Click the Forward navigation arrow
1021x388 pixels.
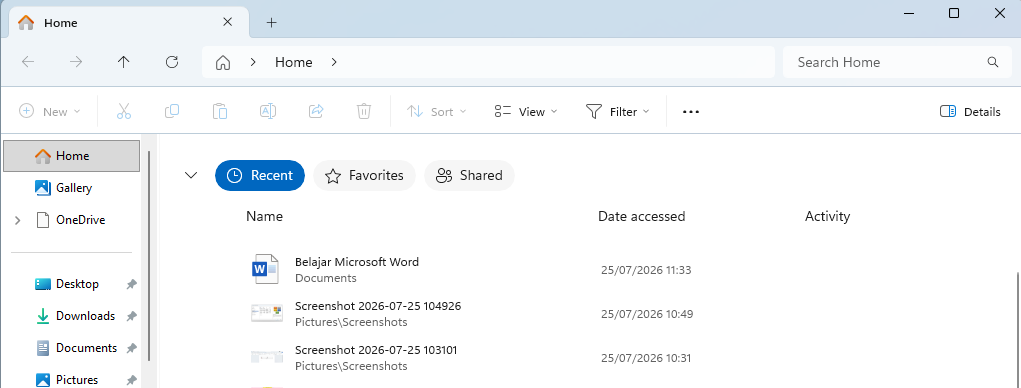76,62
